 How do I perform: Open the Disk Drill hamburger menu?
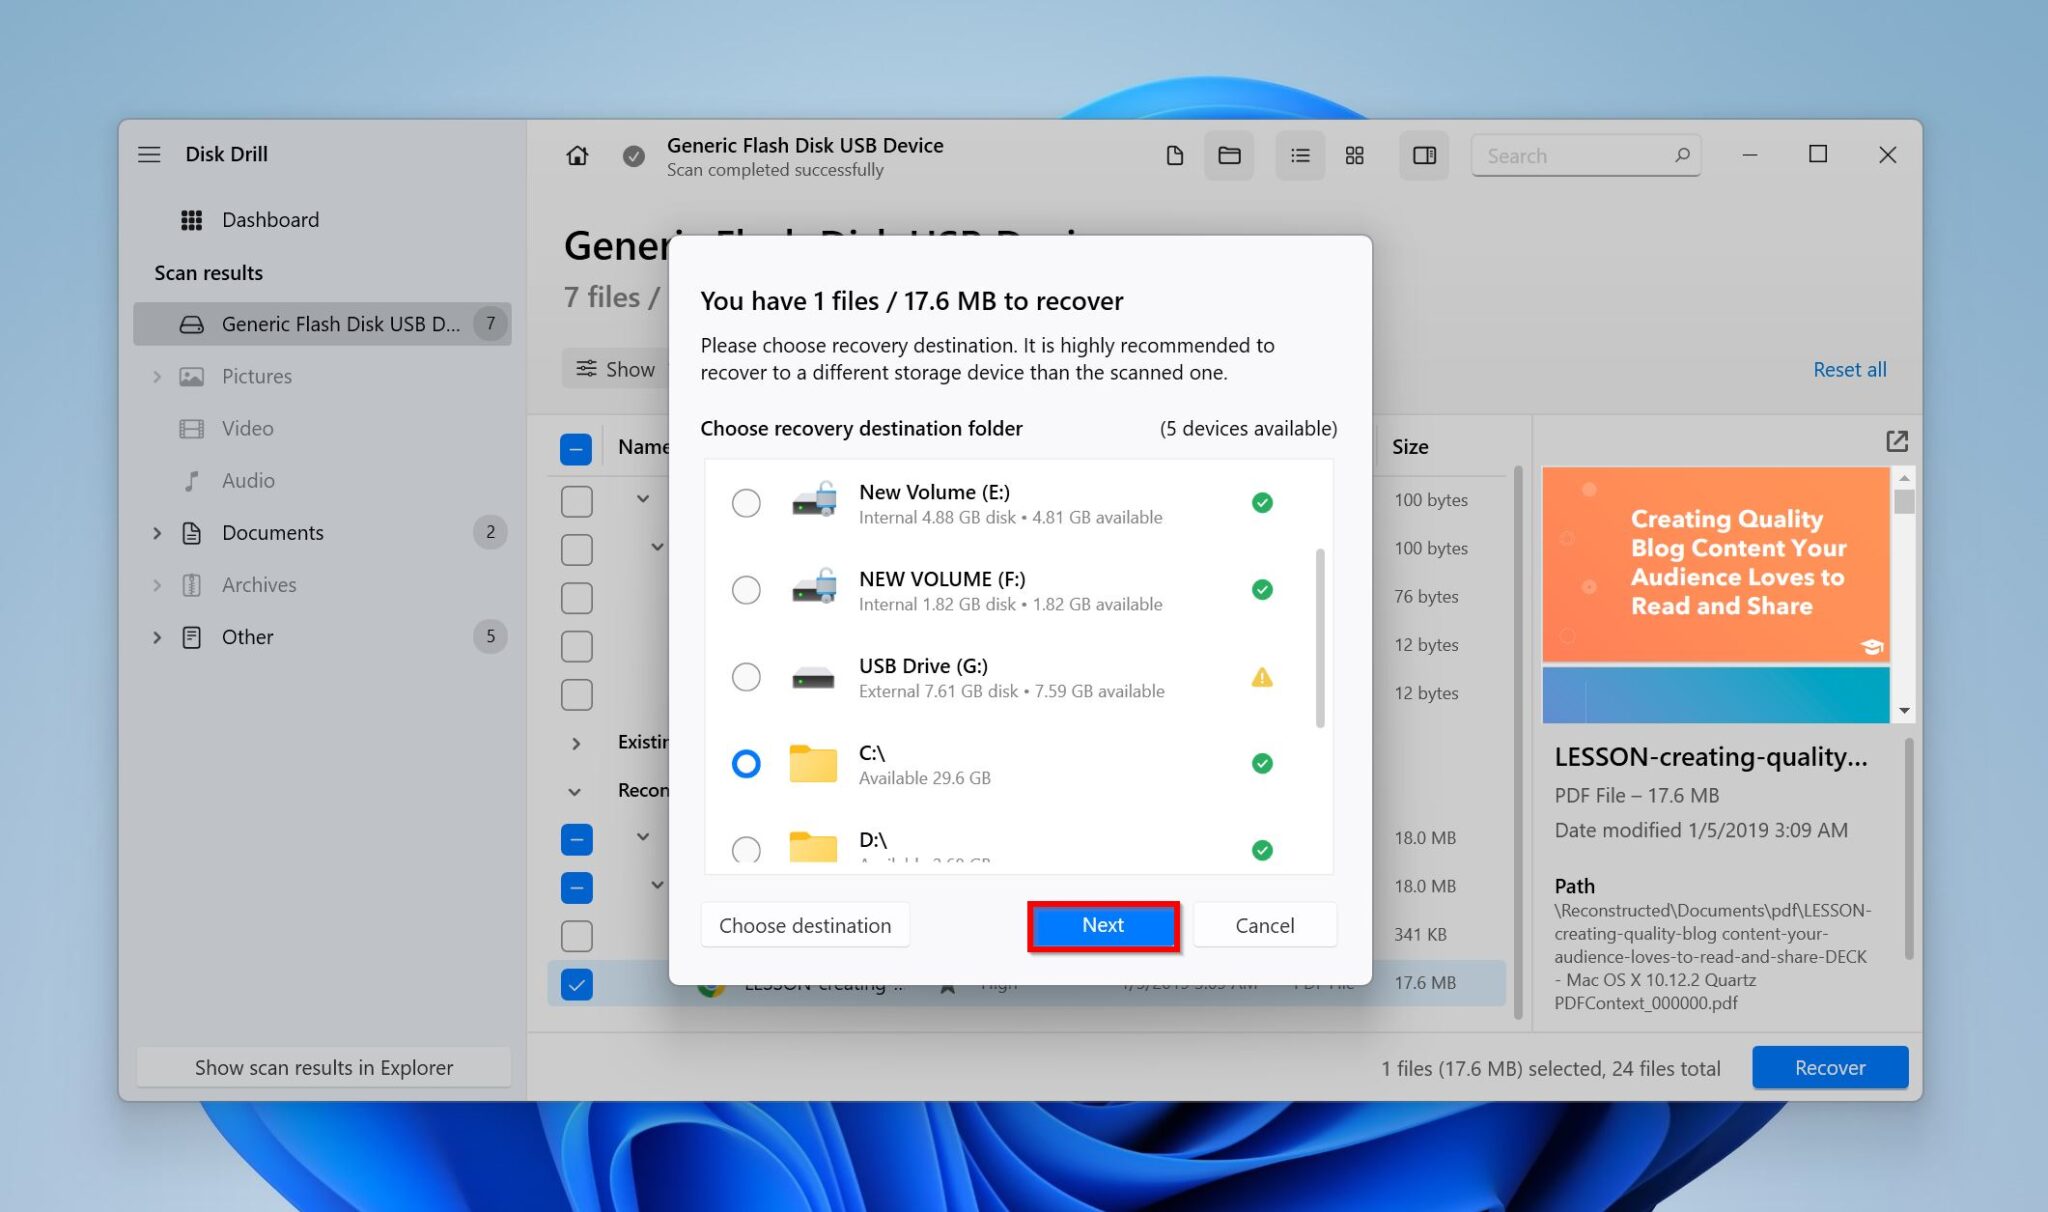point(149,154)
